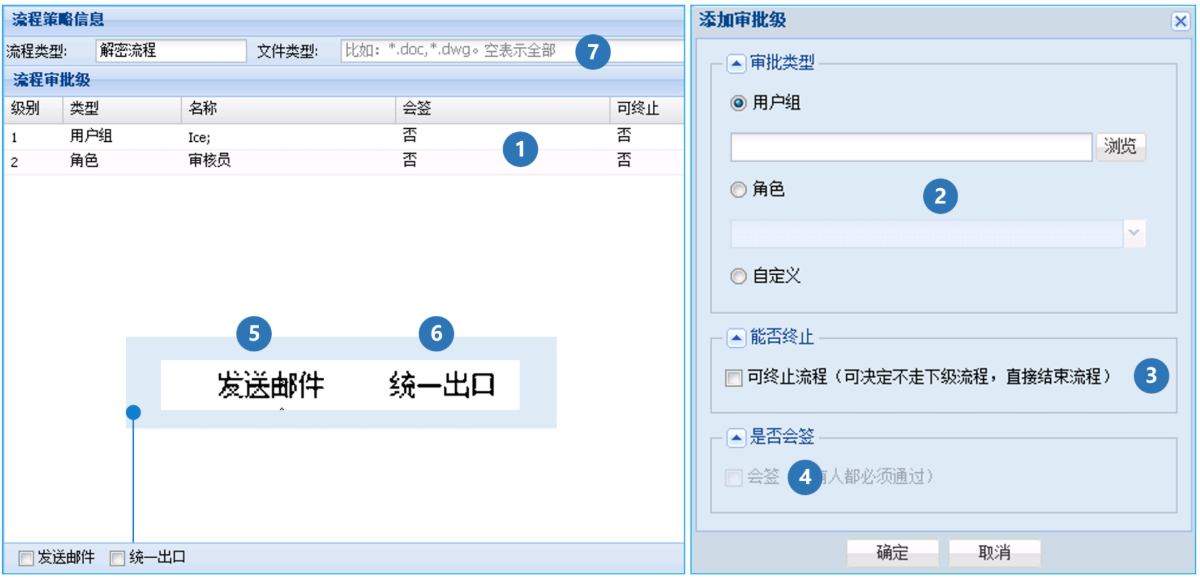Image resolution: width=1200 pixels, height=578 pixels.
Task: Enable the 可终止流程 checkbox
Action: [x=734, y=378]
